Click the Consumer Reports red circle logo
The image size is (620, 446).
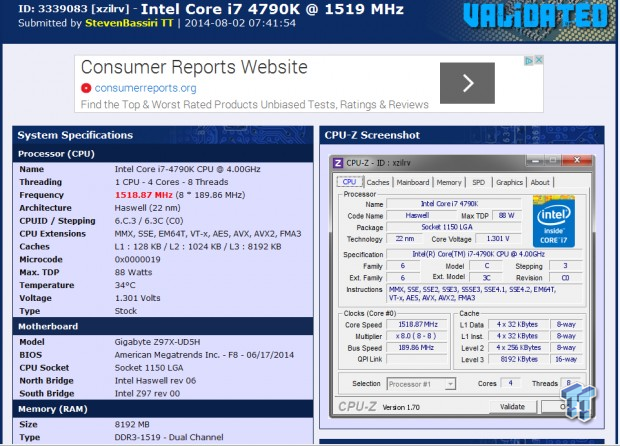(86, 88)
